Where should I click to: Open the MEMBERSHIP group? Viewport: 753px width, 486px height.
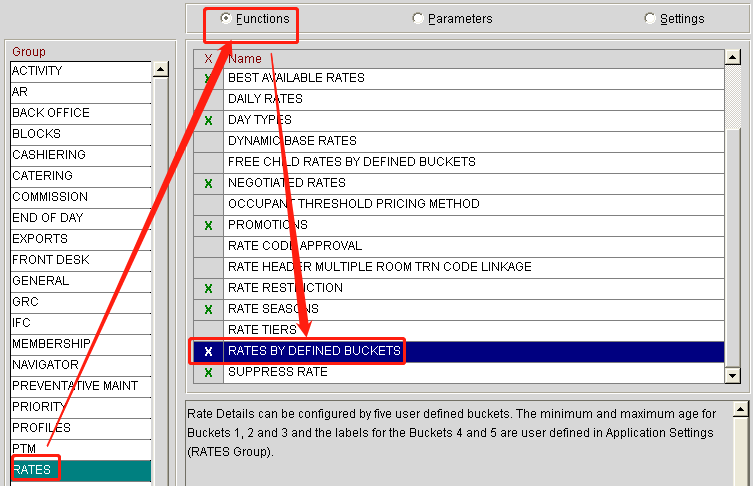click(x=50, y=344)
